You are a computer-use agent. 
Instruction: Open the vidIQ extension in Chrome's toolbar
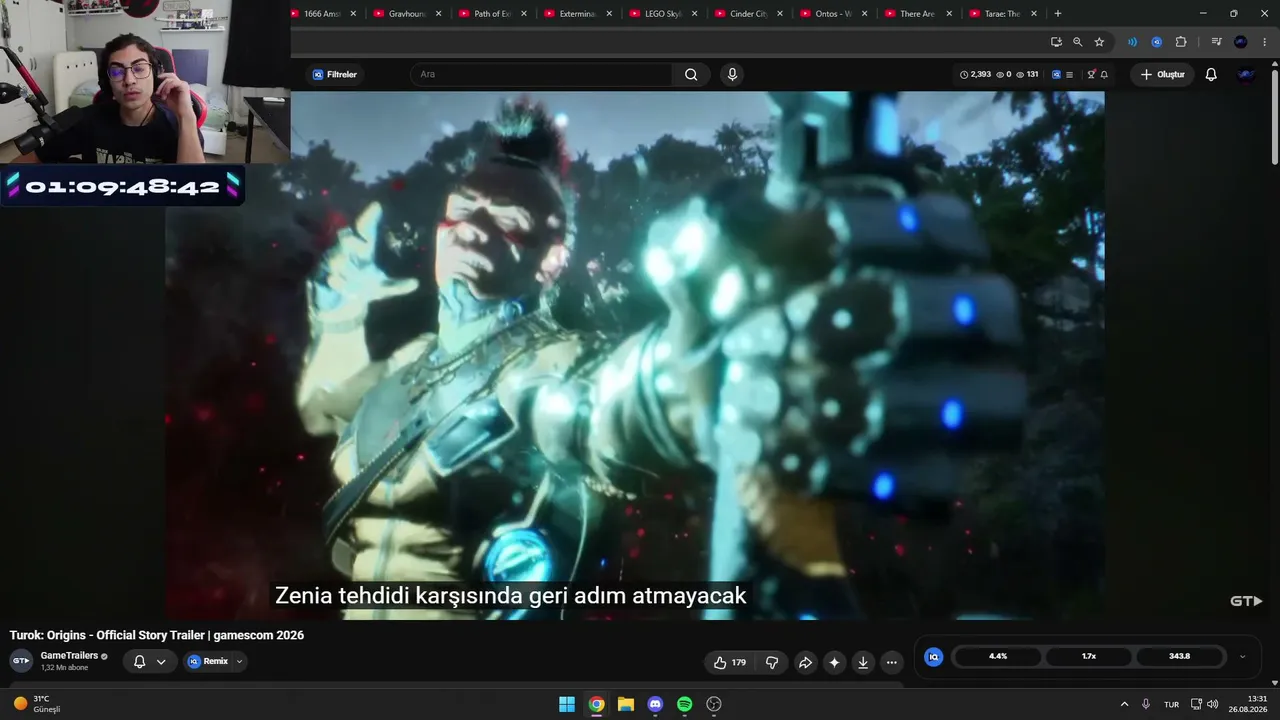coord(1157,42)
